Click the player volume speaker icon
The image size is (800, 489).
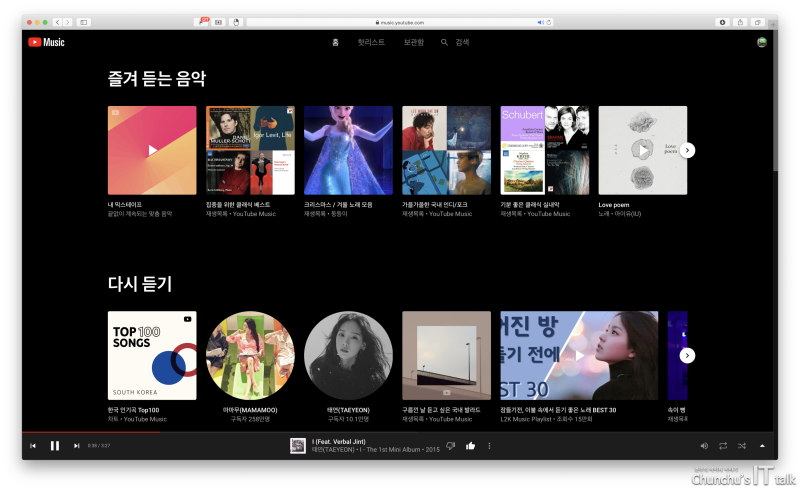pyautogui.click(x=704, y=446)
